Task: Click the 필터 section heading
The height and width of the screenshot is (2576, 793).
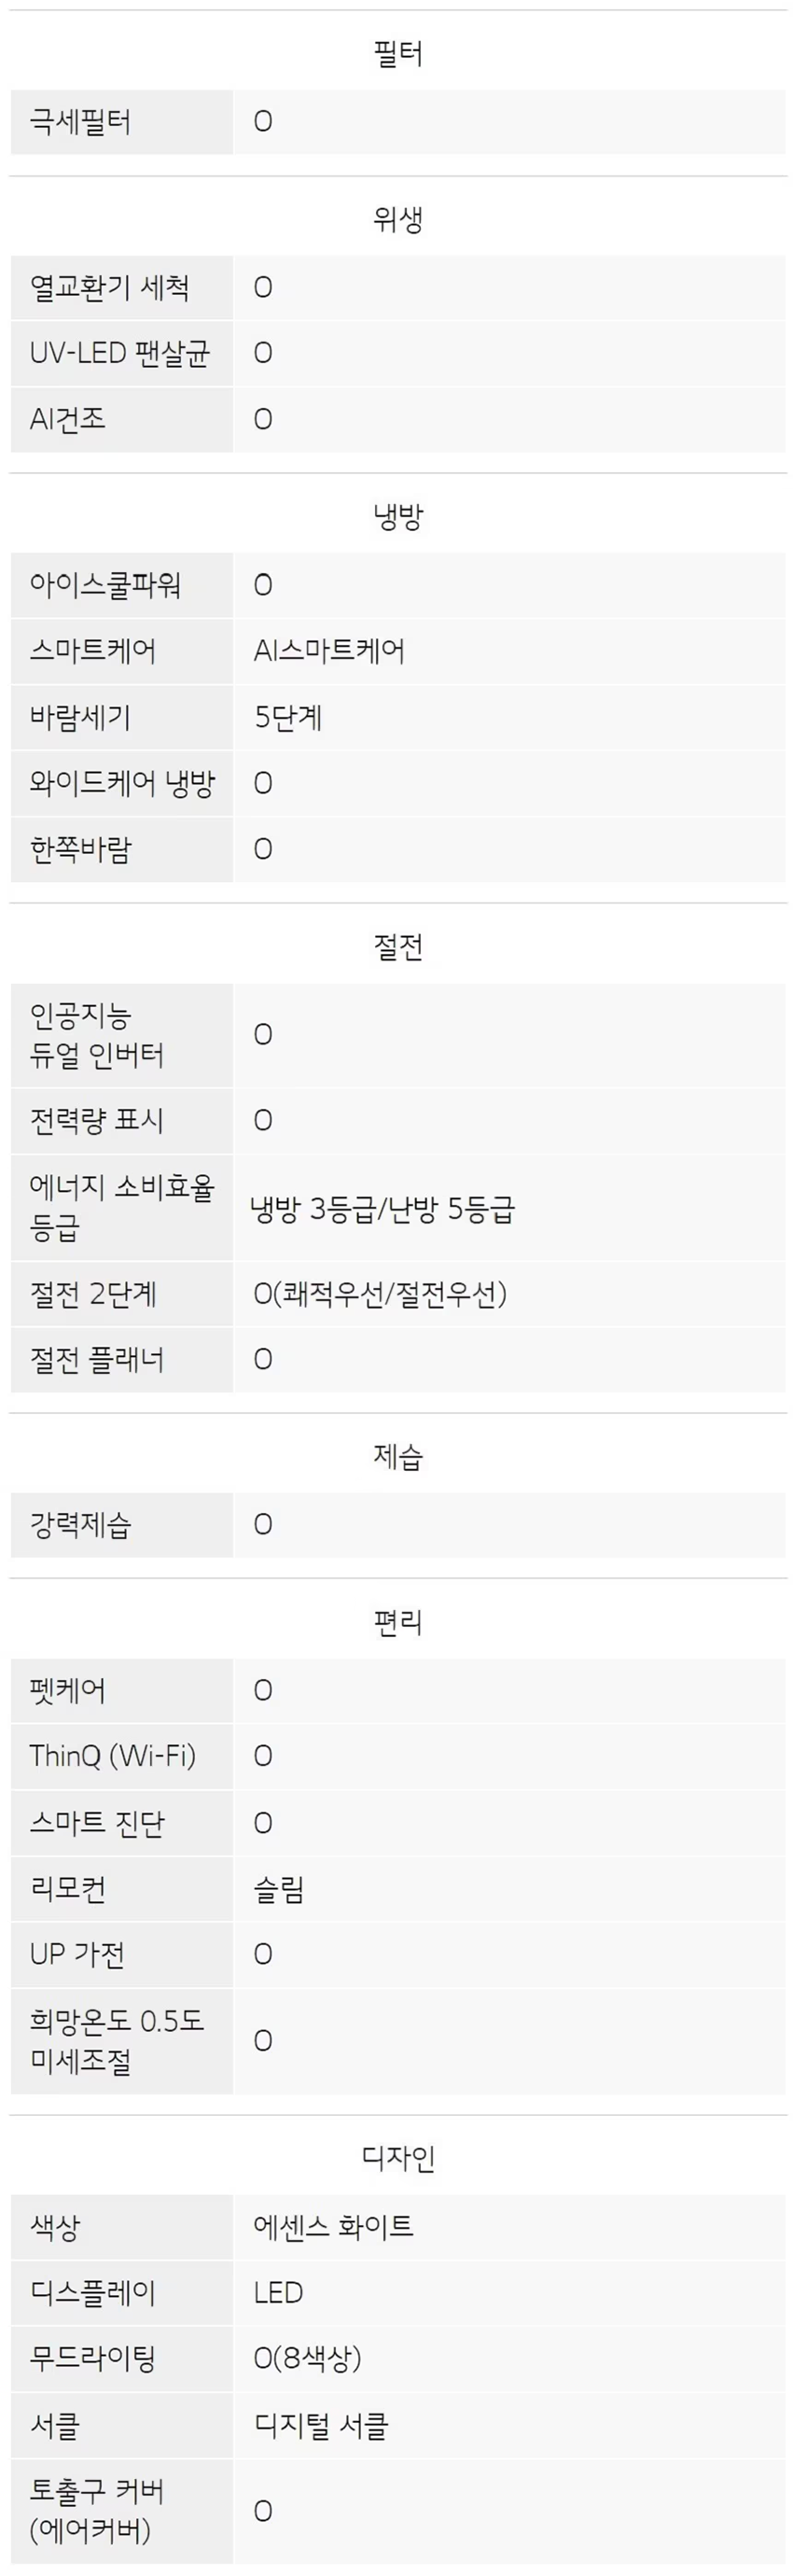Action: pyautogui.click(x=398, y=53)
